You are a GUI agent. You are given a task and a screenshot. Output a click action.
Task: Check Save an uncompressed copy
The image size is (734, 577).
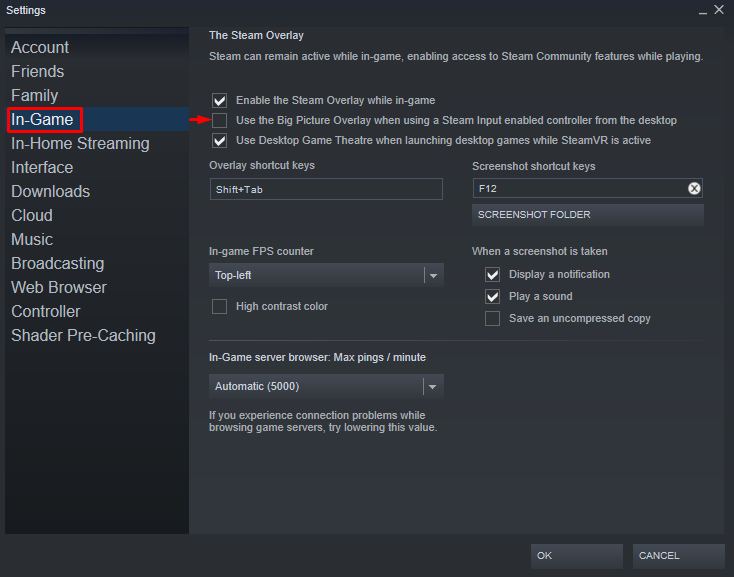click(492, 318)
